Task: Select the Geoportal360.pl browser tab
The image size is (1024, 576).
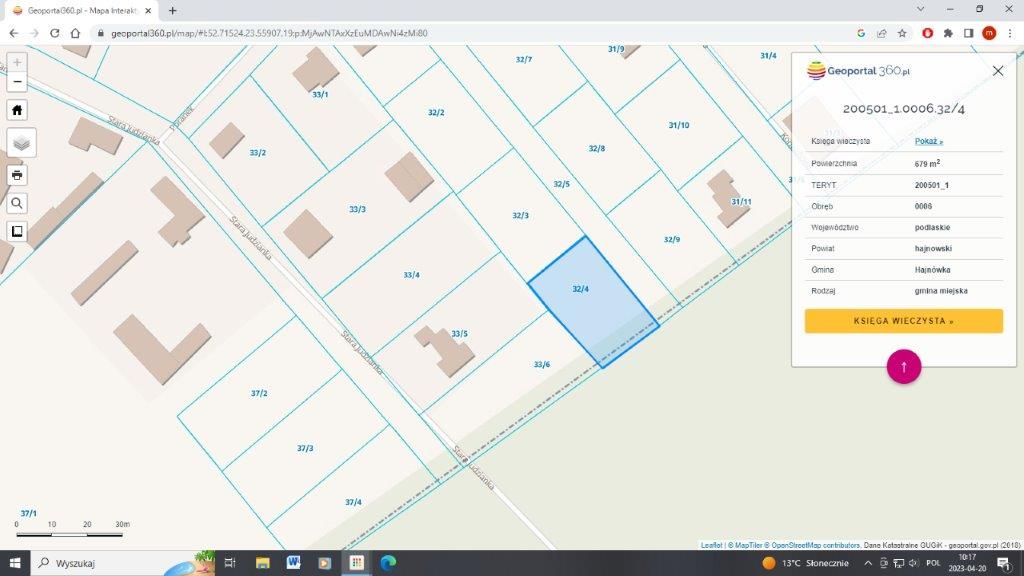Action: [x=80, y=10]
